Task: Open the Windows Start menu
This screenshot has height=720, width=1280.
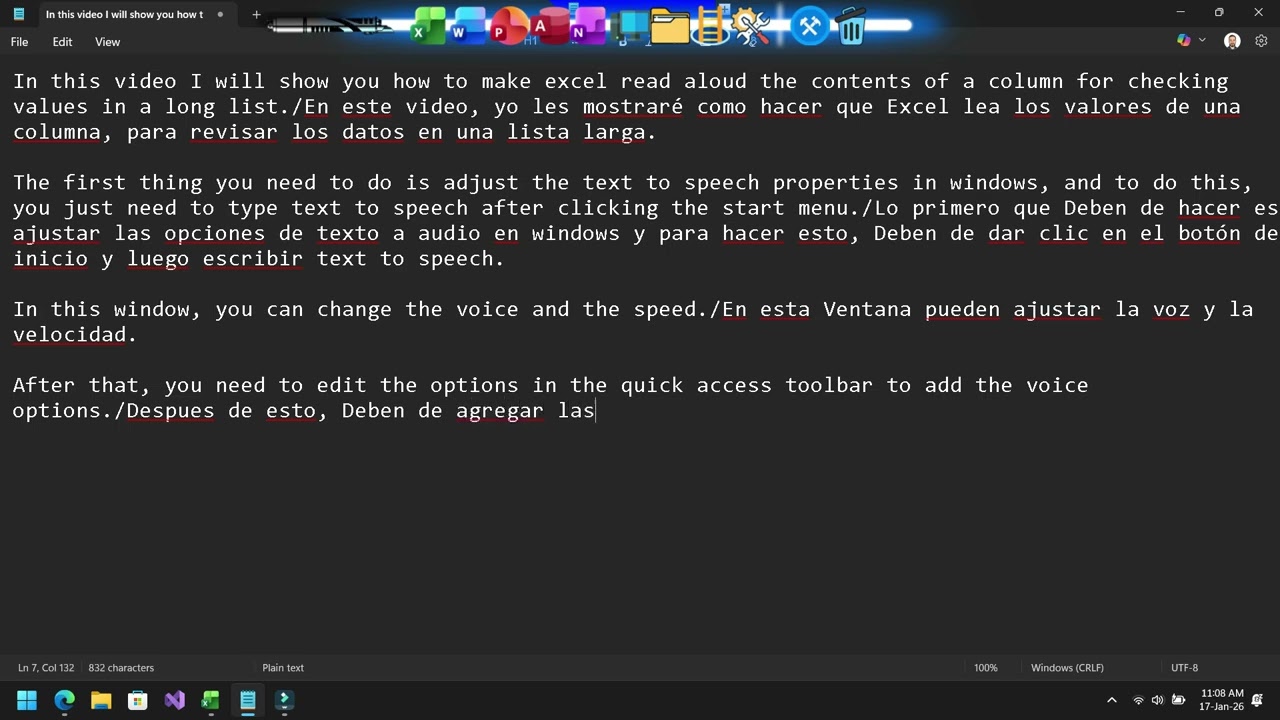Action: 27,700
